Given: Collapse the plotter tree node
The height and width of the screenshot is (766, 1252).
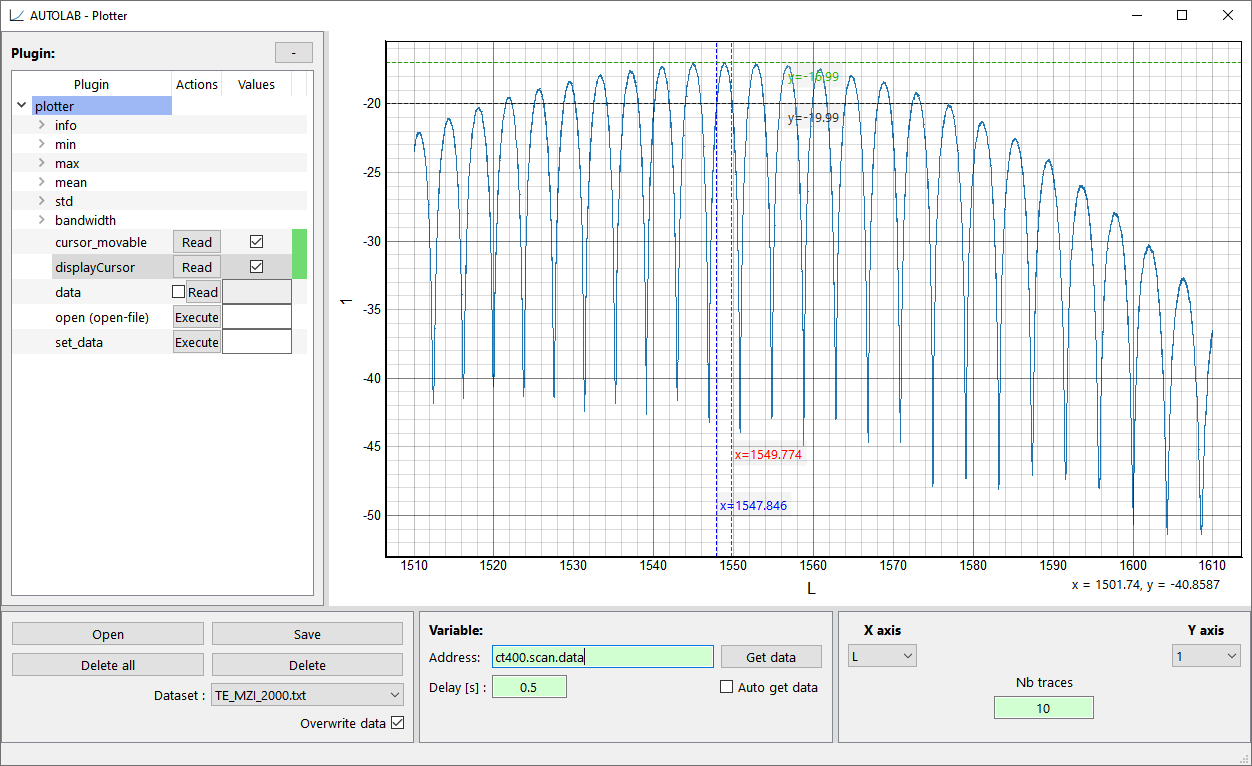Looking at the screenshot, I should 21,106.
